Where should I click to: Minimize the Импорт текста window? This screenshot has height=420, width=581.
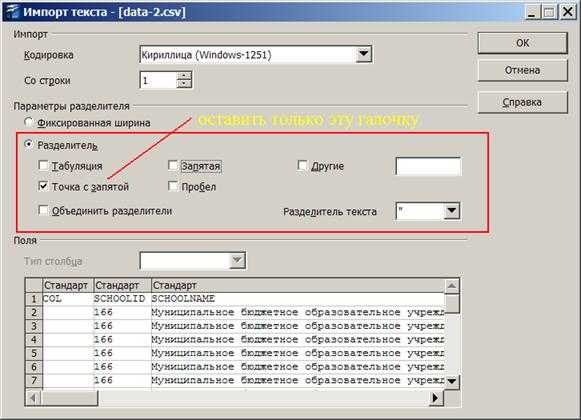click(532, 12)
